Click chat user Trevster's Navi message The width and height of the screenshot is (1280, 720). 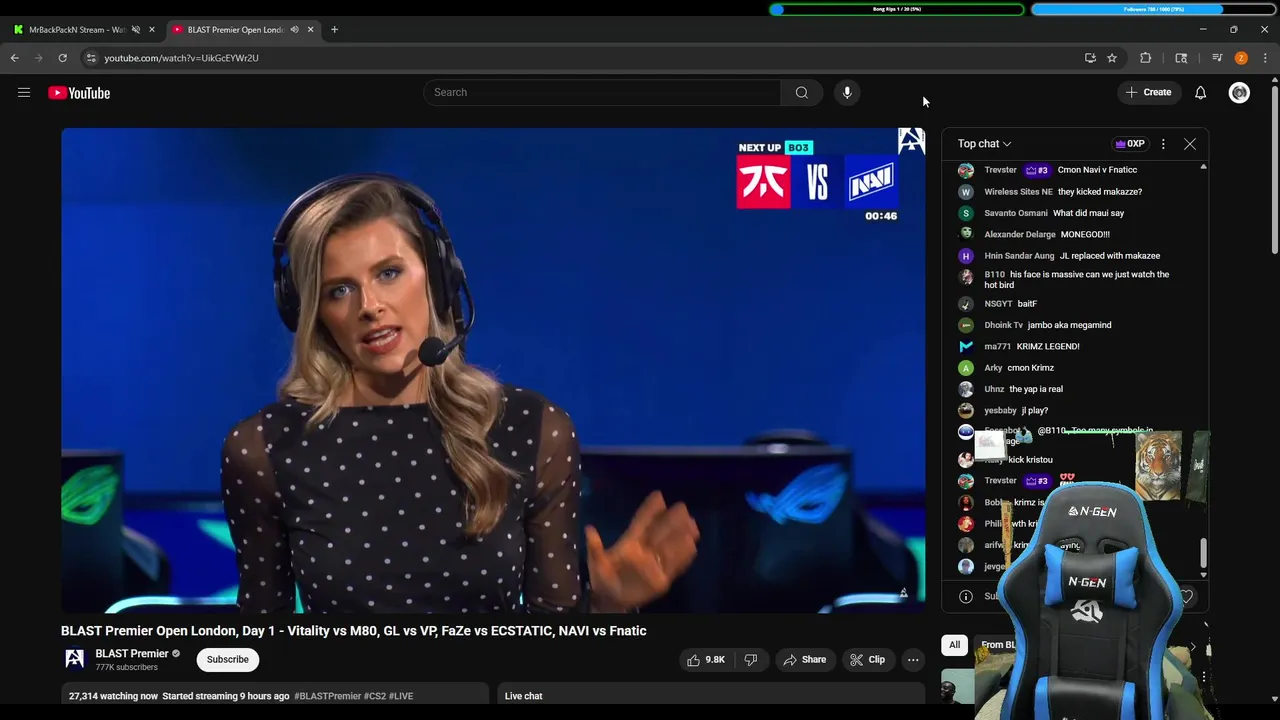coord(1097,170)
